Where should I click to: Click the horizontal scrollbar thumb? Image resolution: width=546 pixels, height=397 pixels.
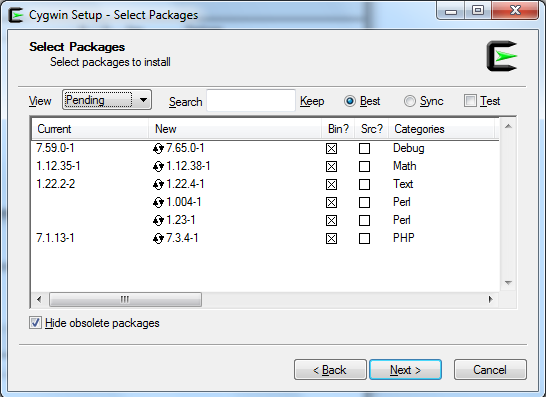point(125,299)
